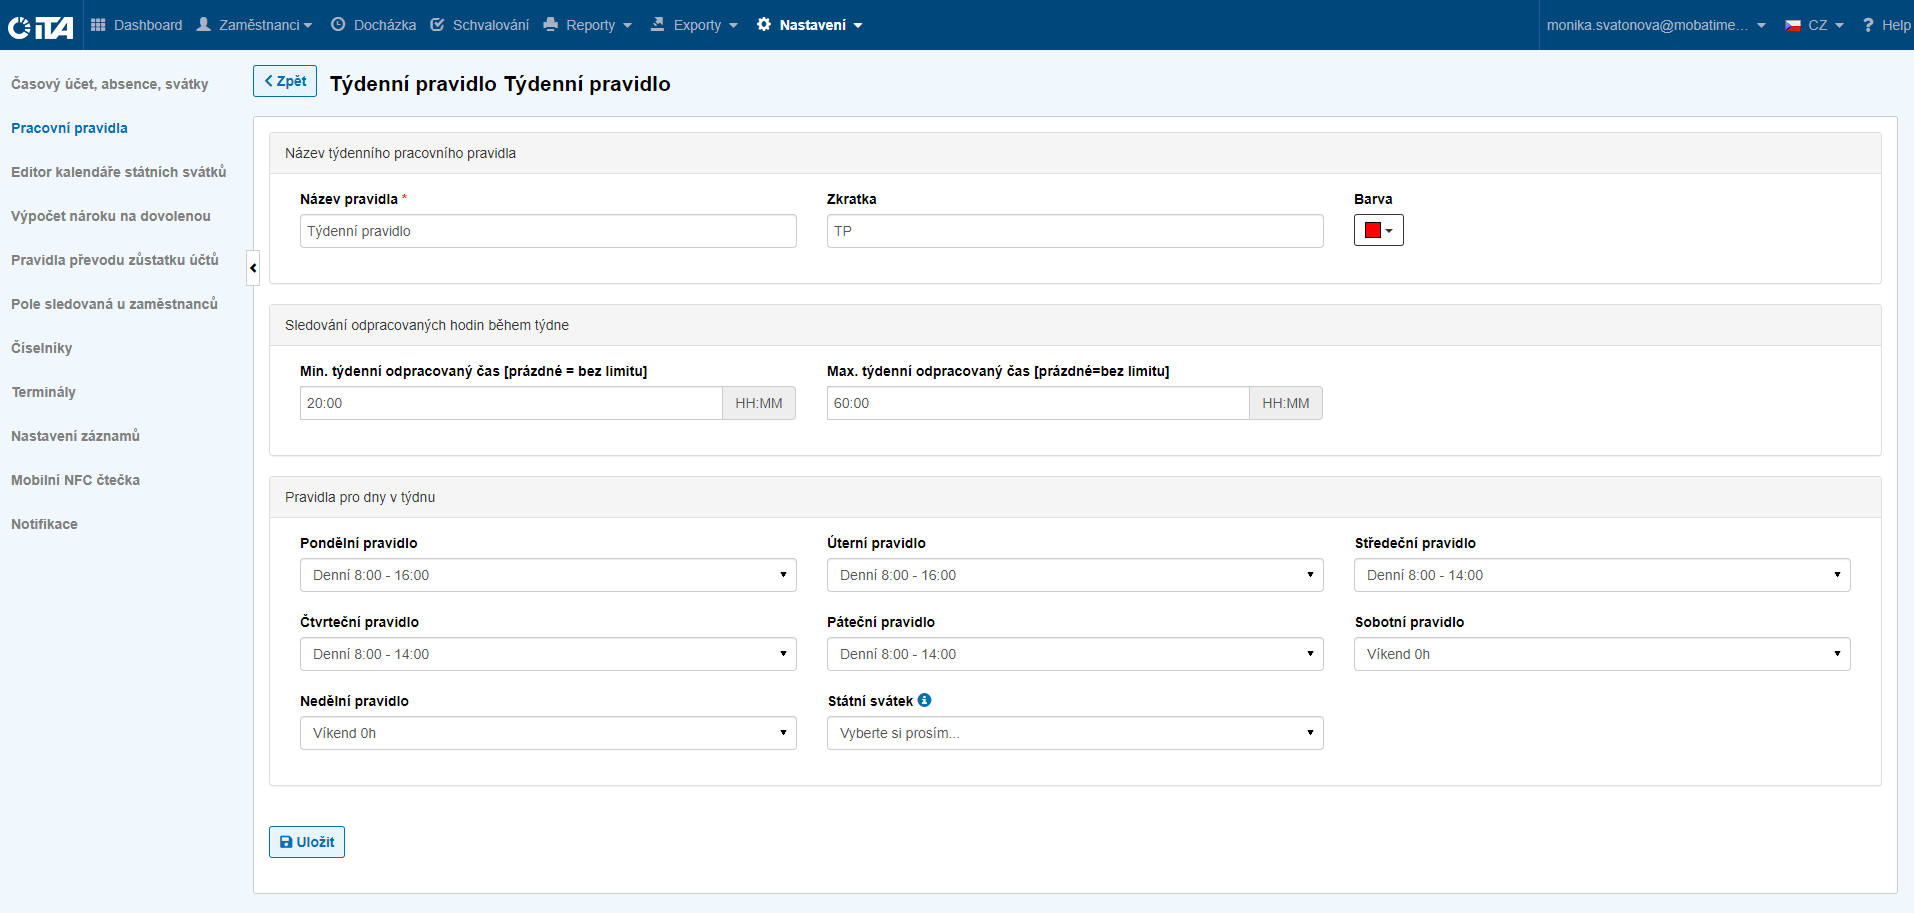1914x913 pixels.
Task: Click the Help question mark icon
Action: pos(1867,25)
